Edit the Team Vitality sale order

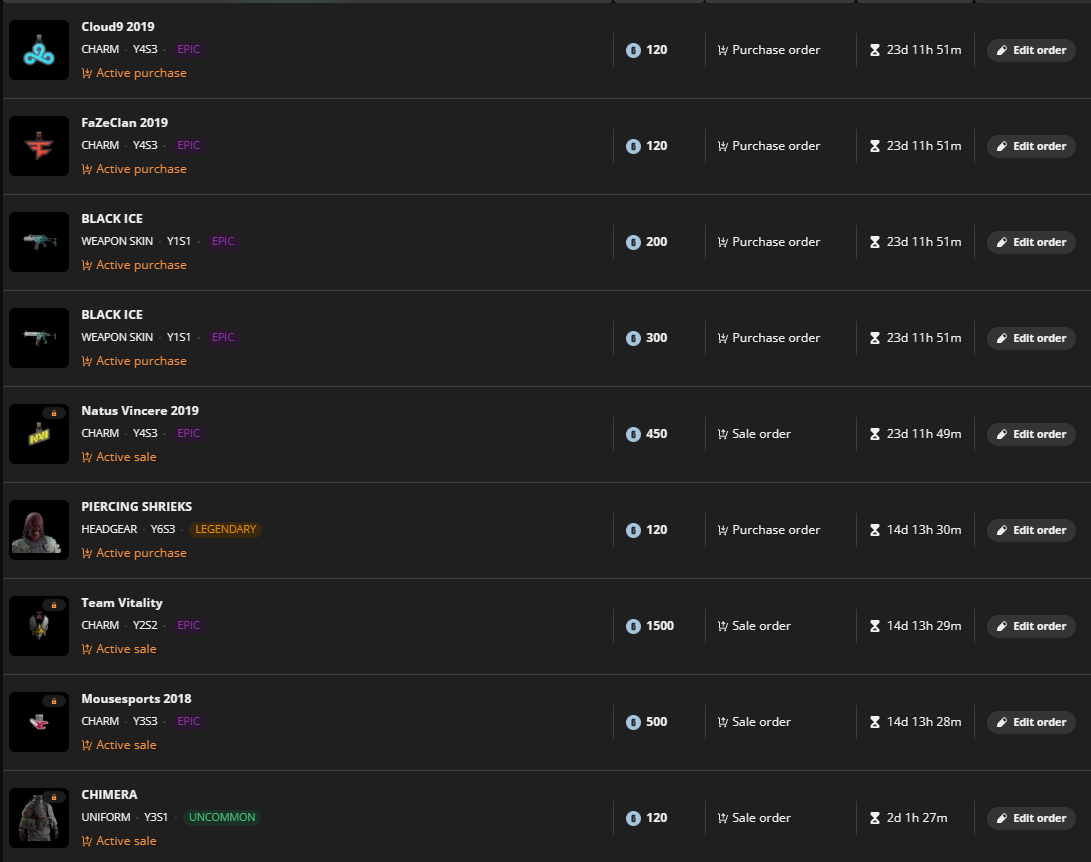(1031, 626)
